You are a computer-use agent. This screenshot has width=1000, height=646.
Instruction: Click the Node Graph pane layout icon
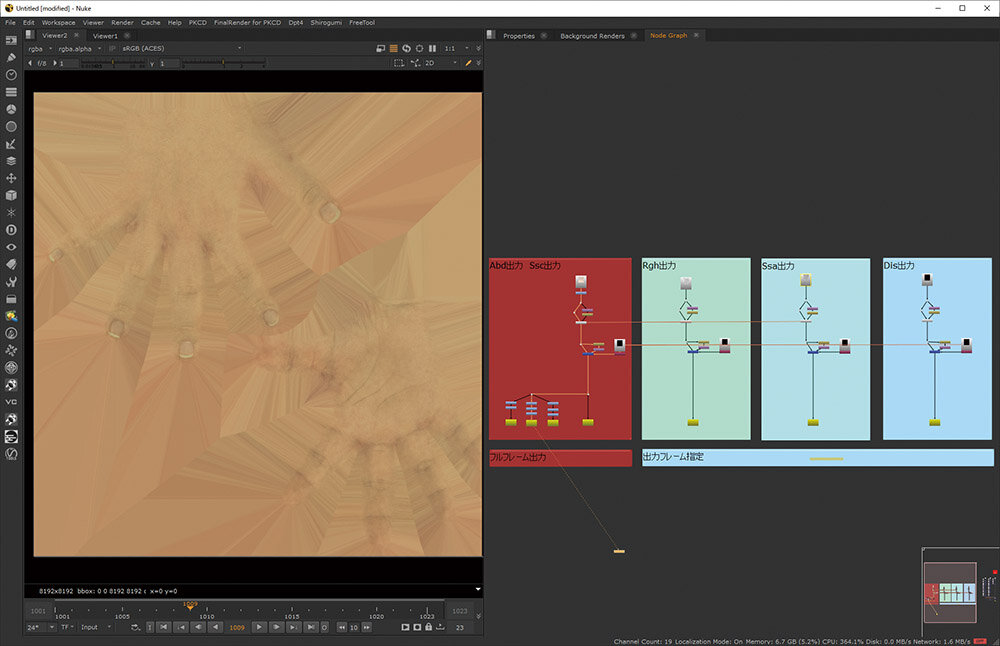click(x=490, y=35)
